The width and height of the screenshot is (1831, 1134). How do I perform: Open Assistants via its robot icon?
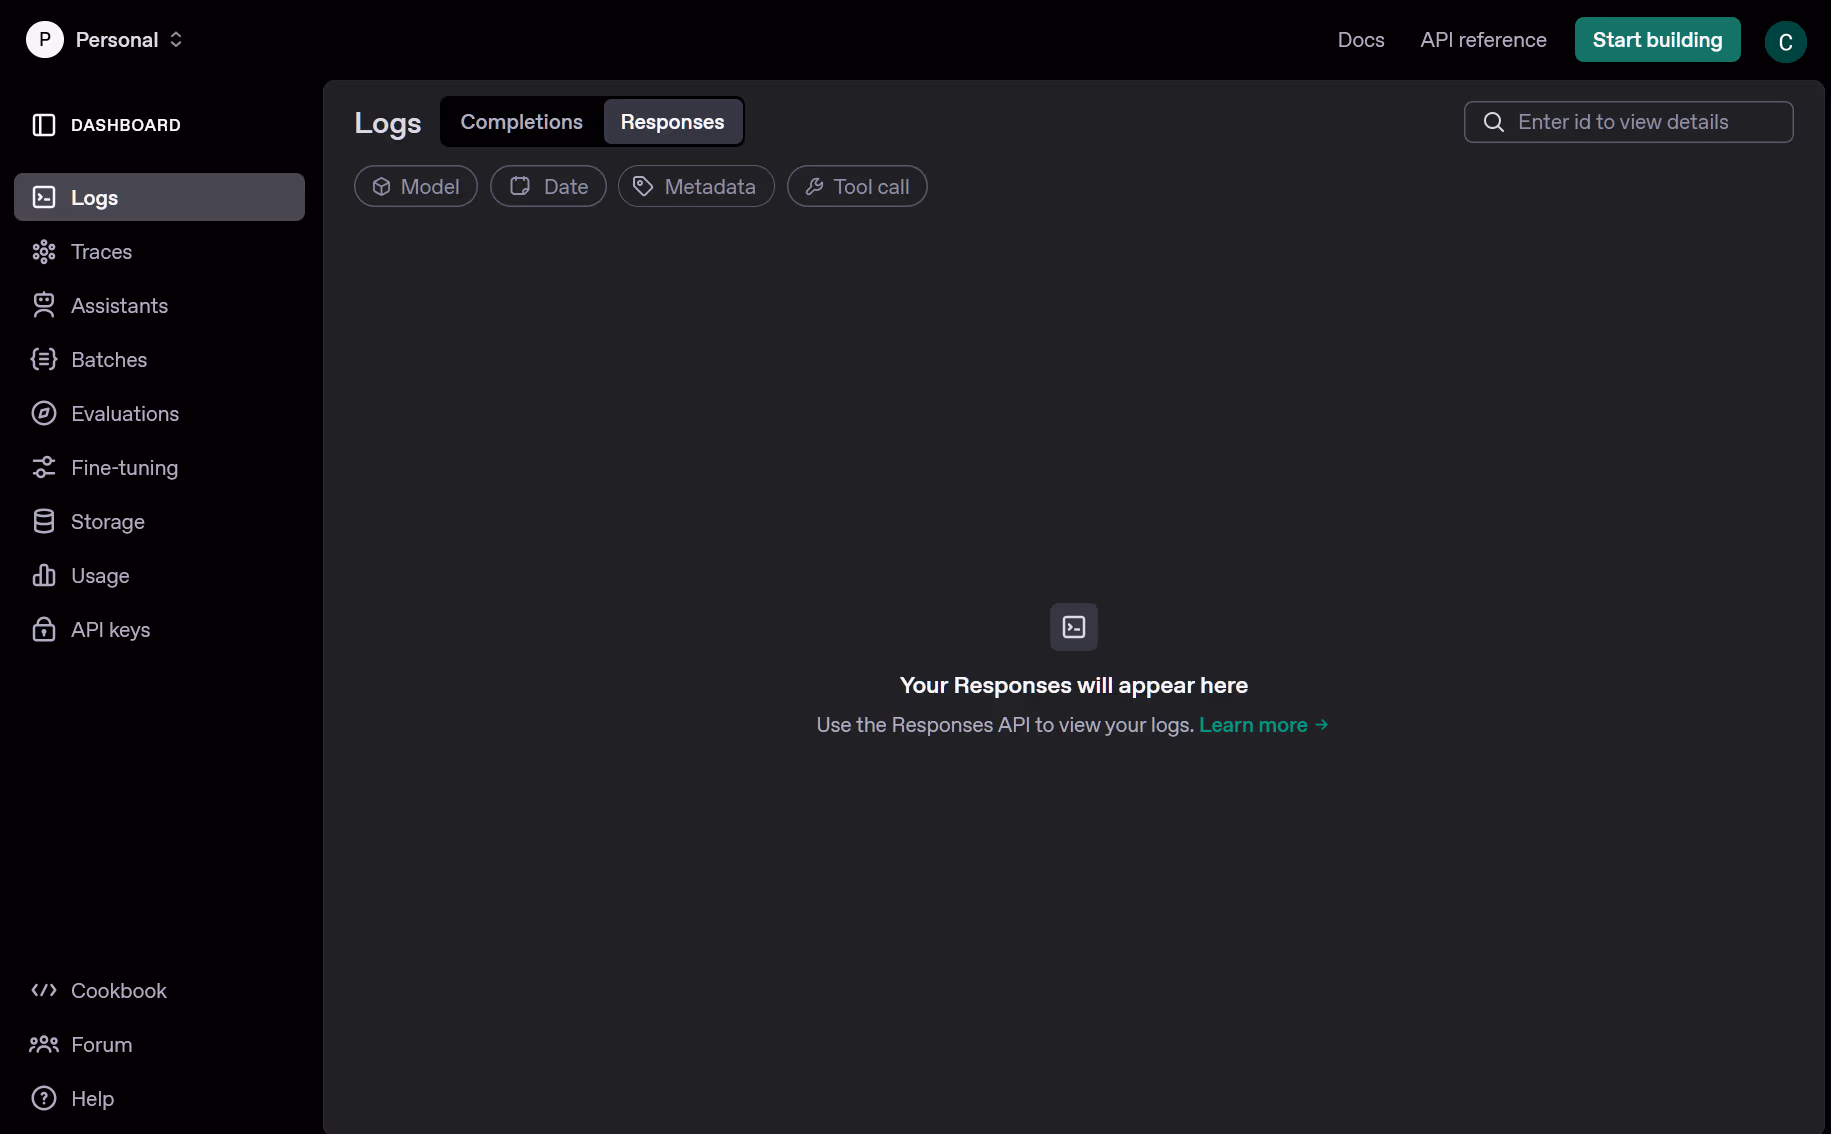(x=44, y=306)
